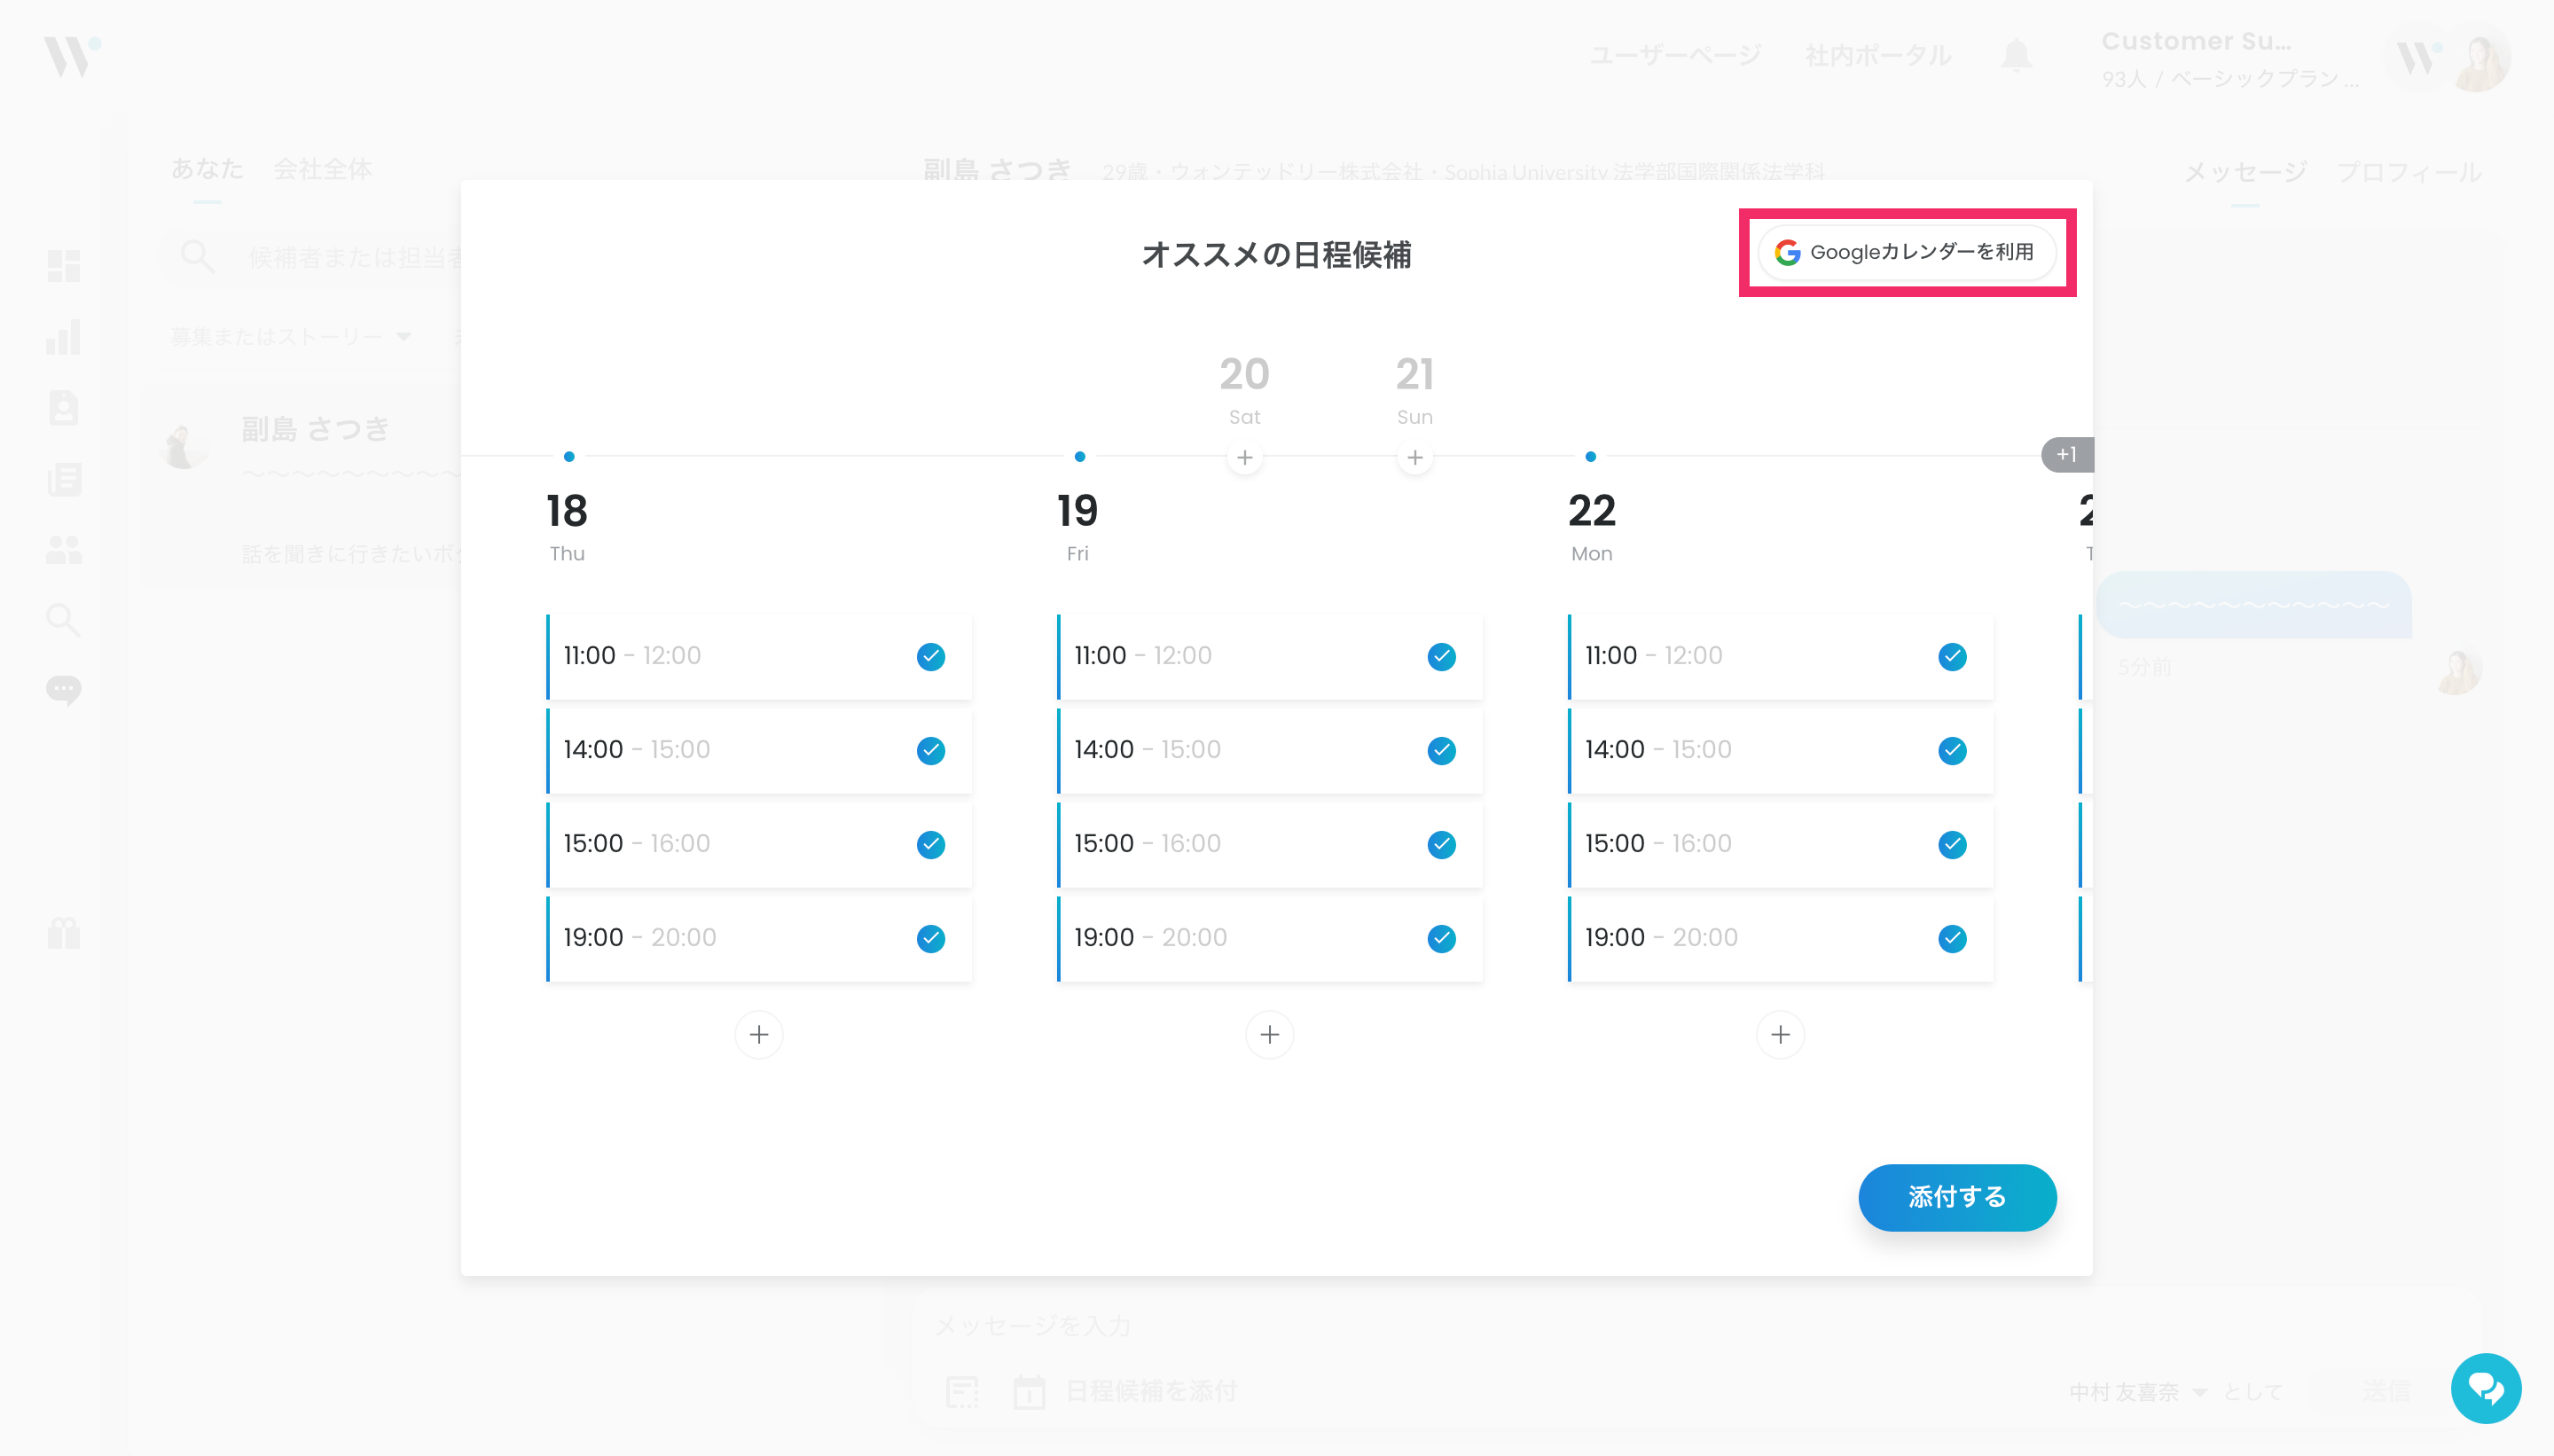Open the notification bell
This screenshot has width=2554, height=1456.
(x=2016, y=55)
